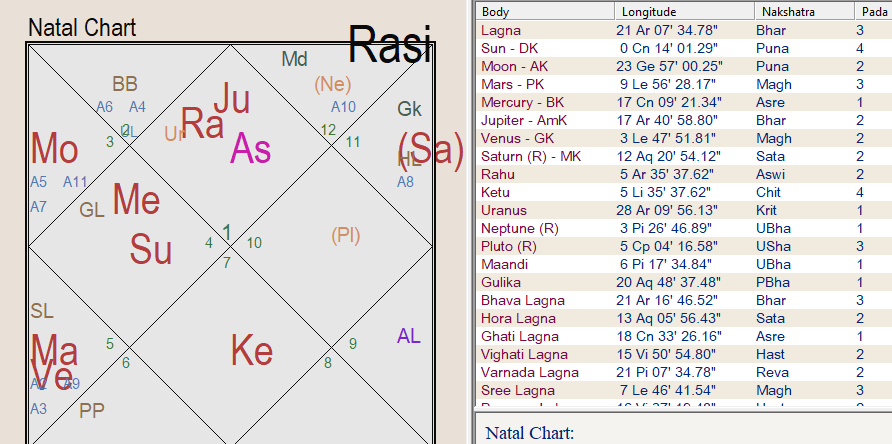Select the Sun - DK row

coord(684,48)
